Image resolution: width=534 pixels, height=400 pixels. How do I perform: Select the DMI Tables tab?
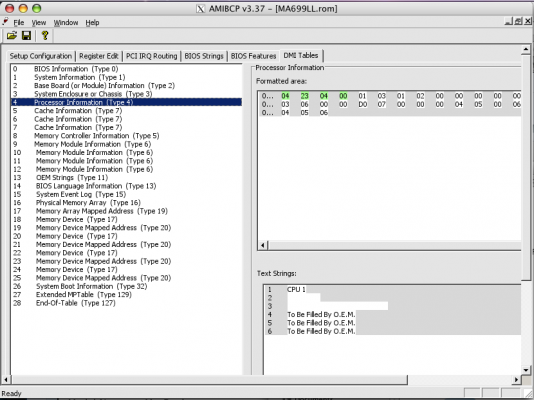click(301, 55)
